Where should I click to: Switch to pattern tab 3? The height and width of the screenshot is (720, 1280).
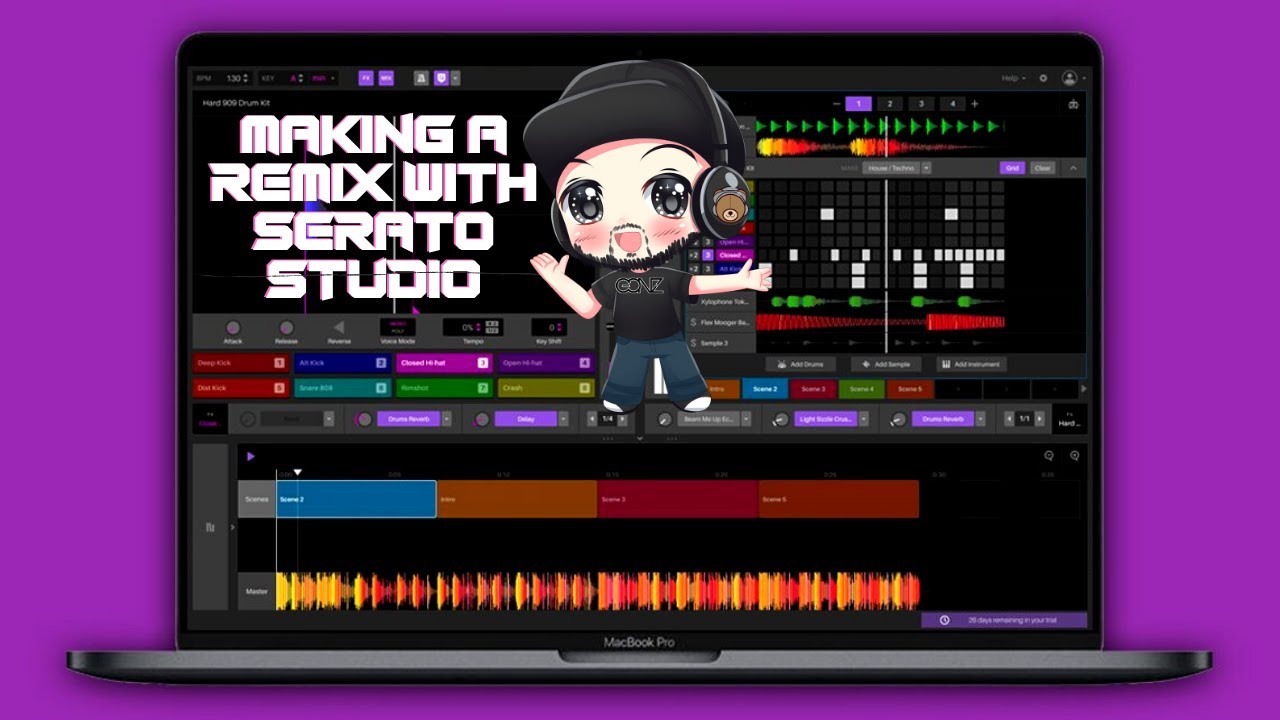pos(921,103)
